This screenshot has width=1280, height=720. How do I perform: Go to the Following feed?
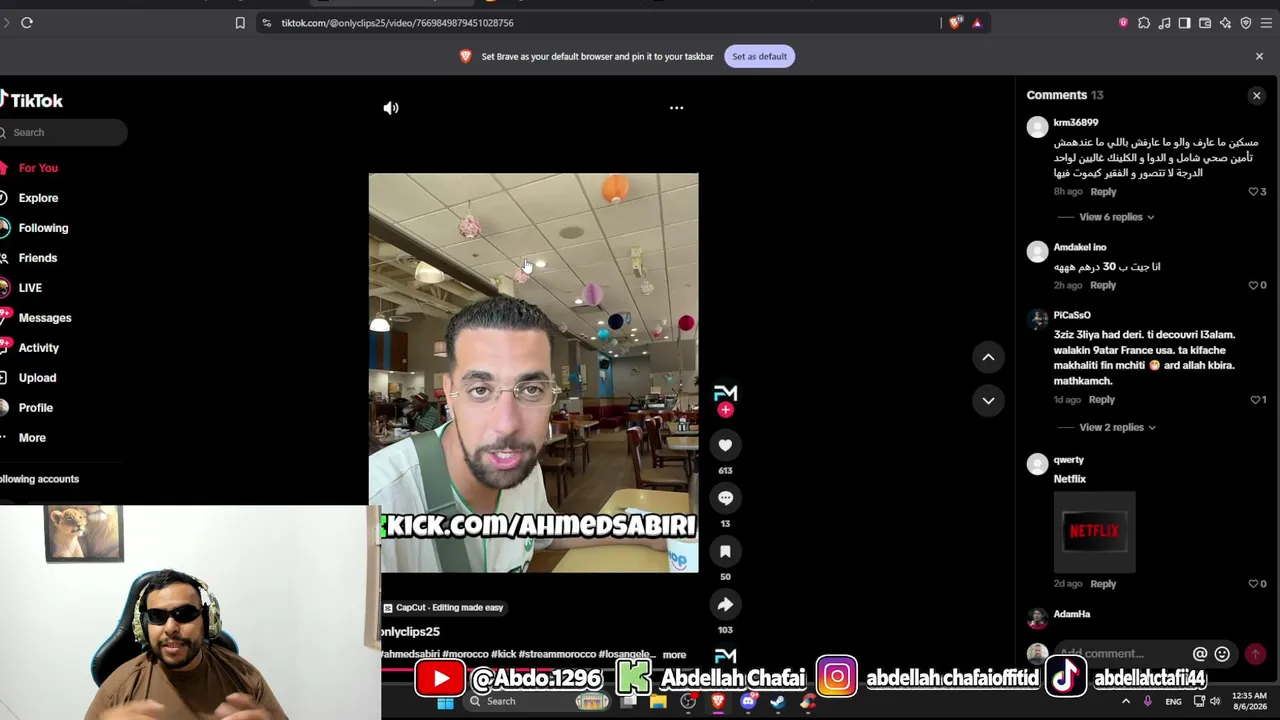coord(43,228)
